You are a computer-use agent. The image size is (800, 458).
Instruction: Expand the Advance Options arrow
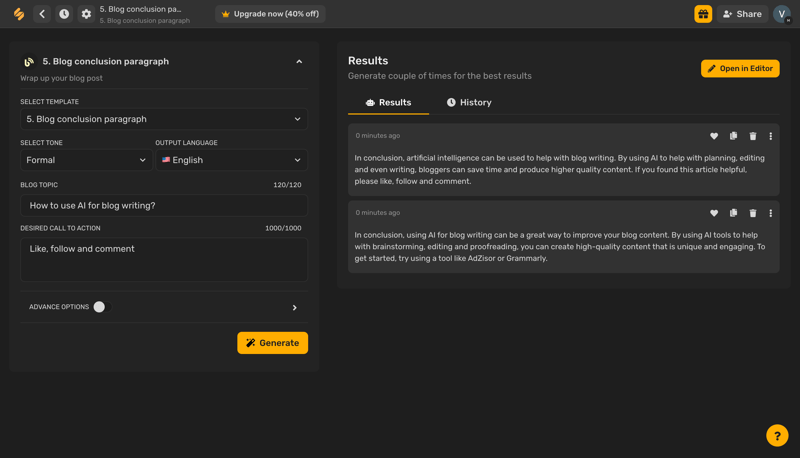pyautogui.click(x=294, y=308)
